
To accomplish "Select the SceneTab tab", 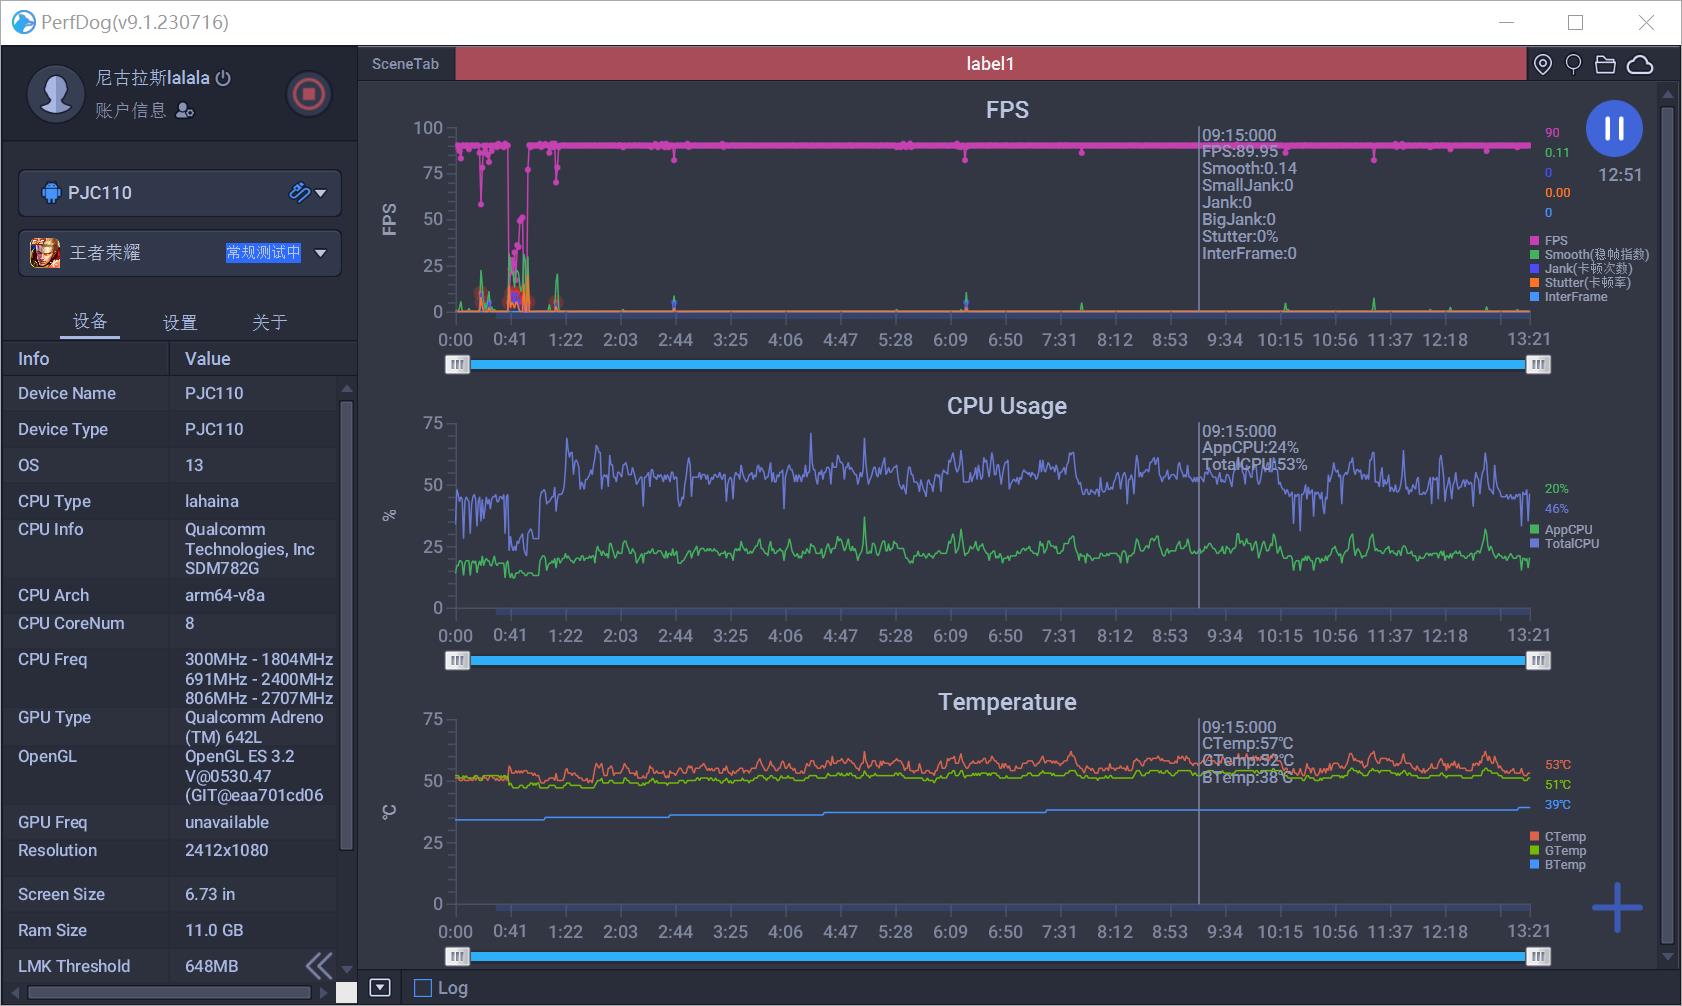I will pyautogui.click(x=405, y=64).
